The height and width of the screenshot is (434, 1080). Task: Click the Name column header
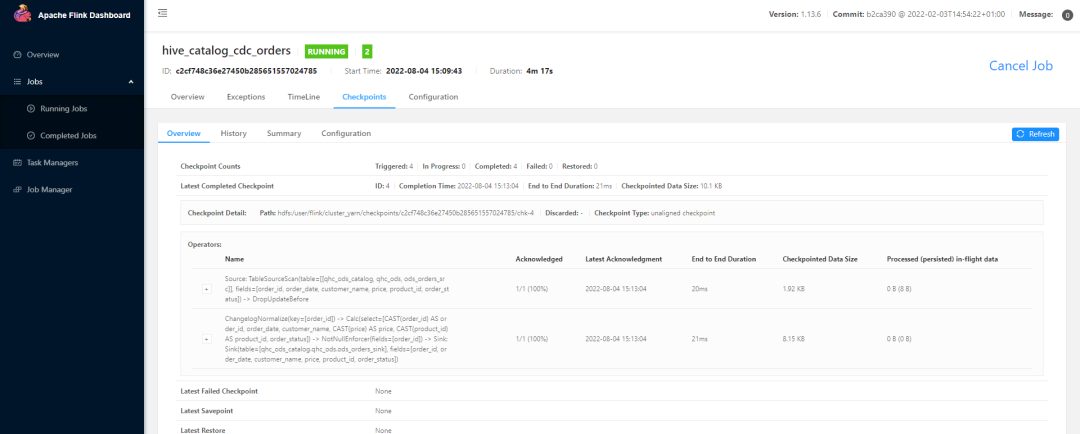click(233, 259)
